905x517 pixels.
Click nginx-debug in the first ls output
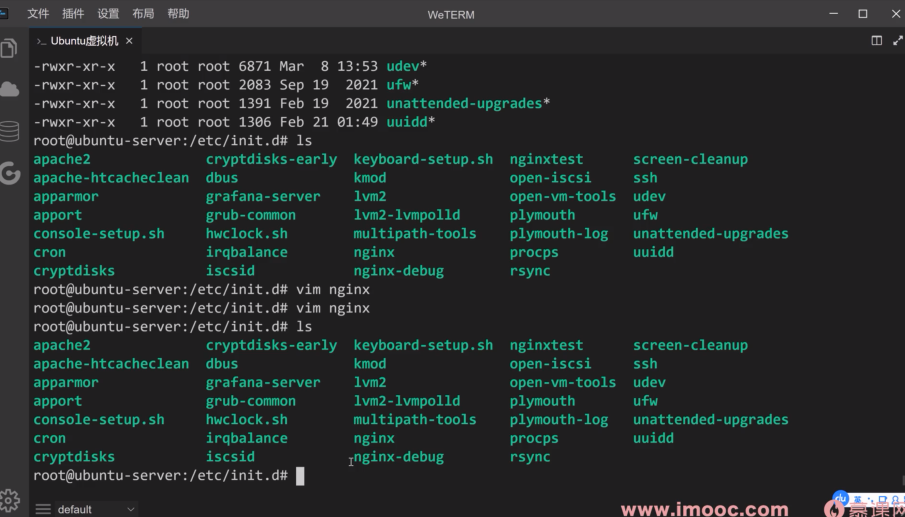coord(399,271)
